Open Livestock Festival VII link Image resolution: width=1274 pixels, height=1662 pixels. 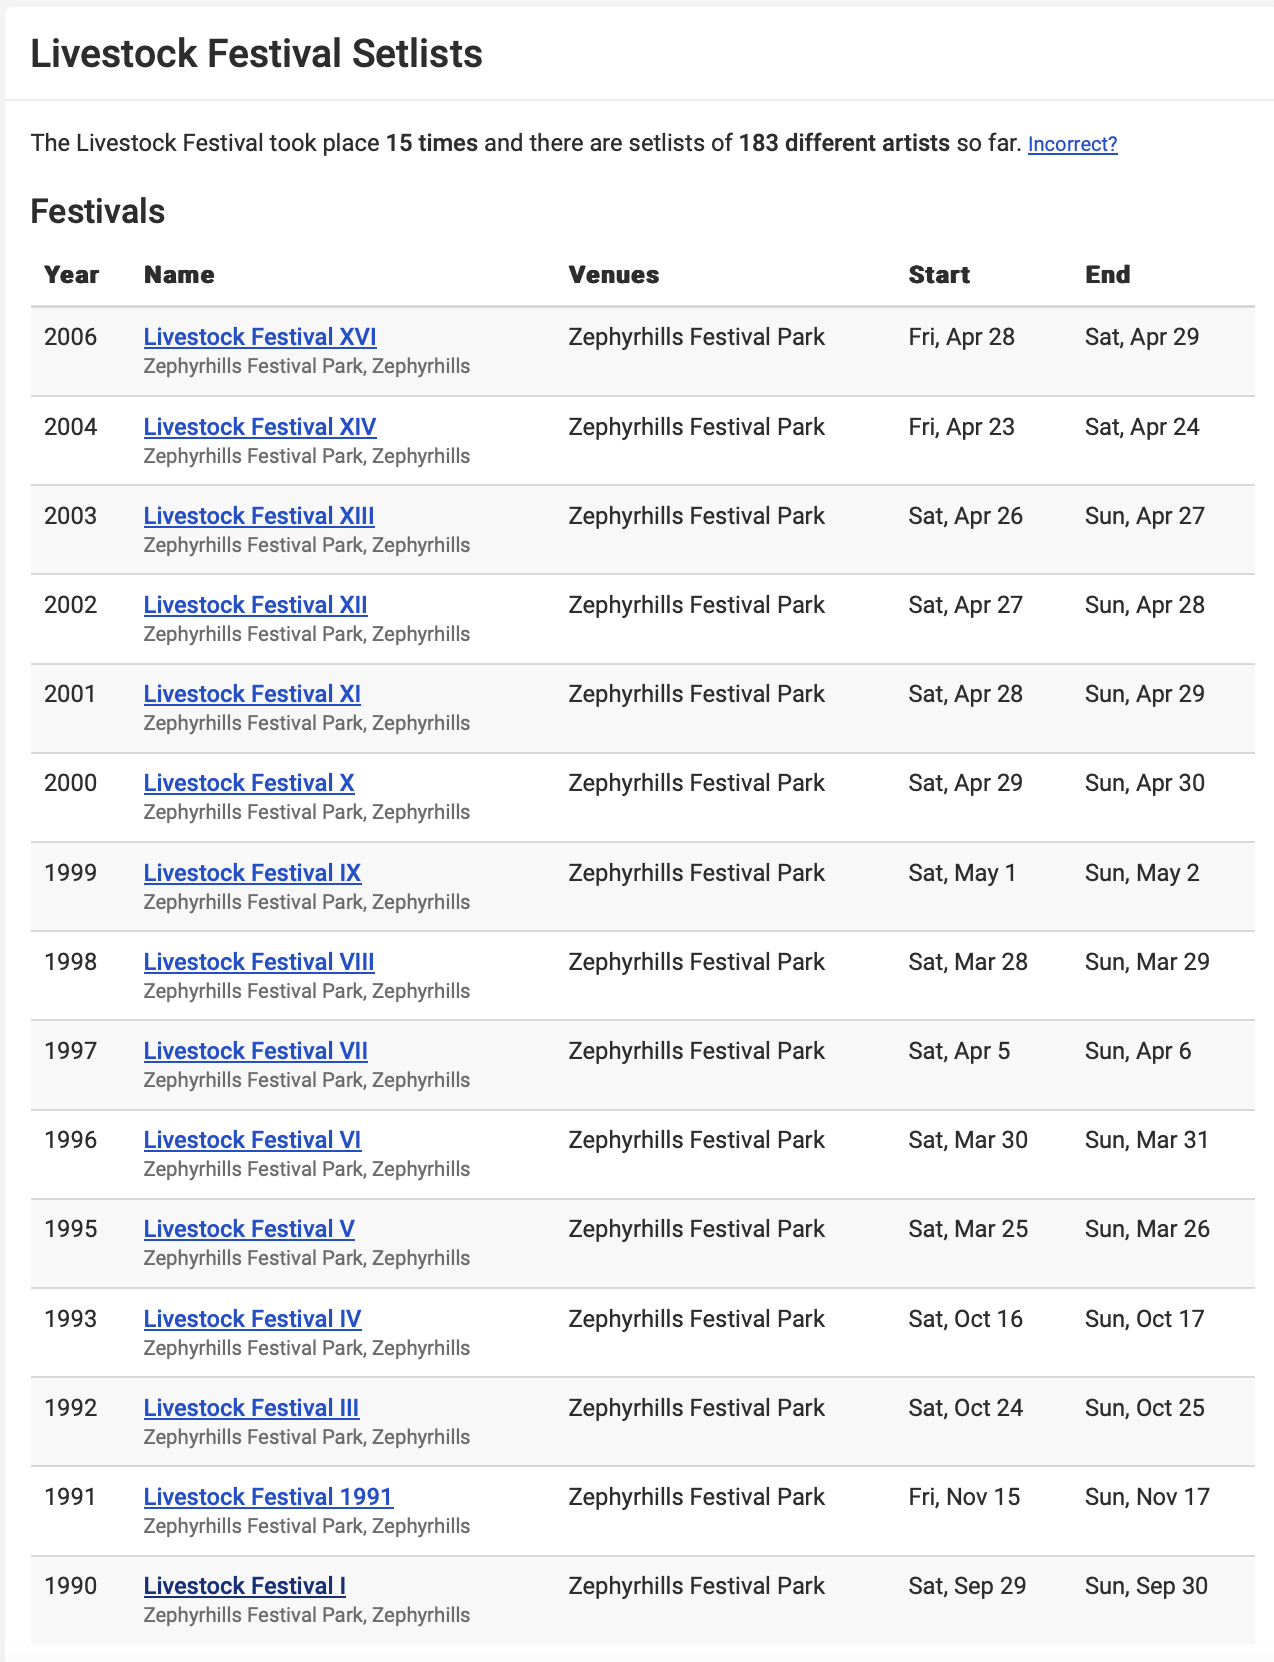255,1051
